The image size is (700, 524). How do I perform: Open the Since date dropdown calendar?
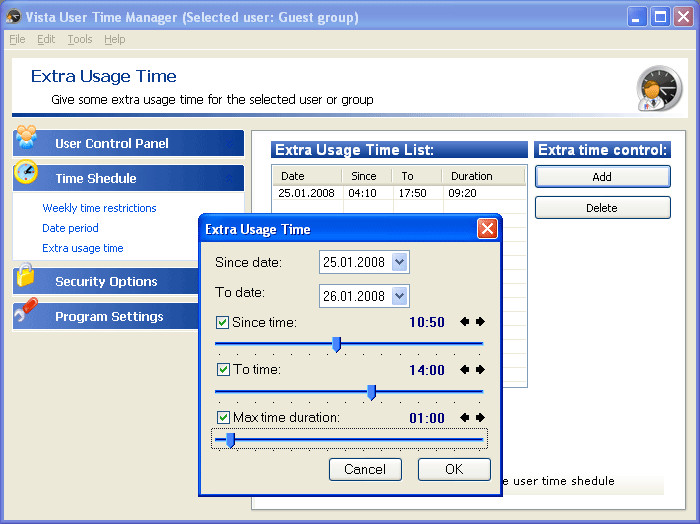pyautogui.click(x=400, y=262)
